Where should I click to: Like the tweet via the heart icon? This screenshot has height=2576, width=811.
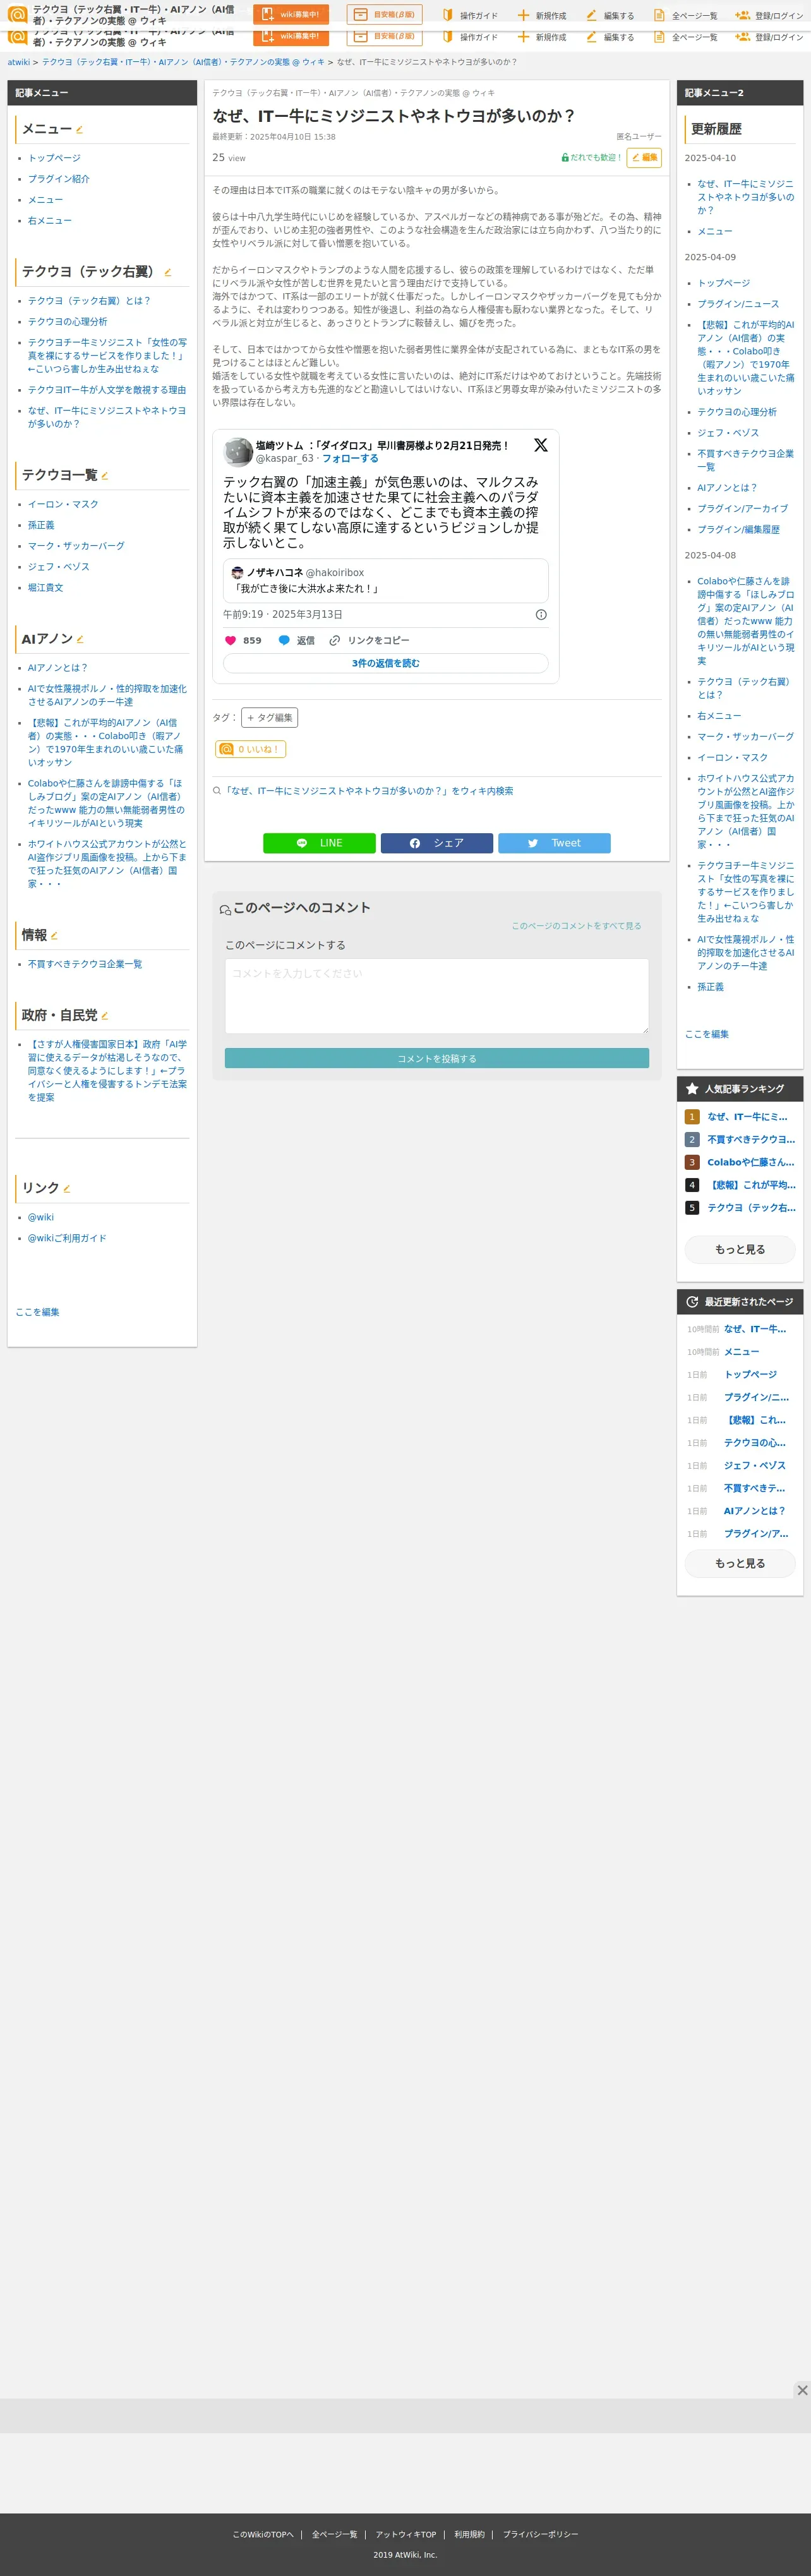230,640
